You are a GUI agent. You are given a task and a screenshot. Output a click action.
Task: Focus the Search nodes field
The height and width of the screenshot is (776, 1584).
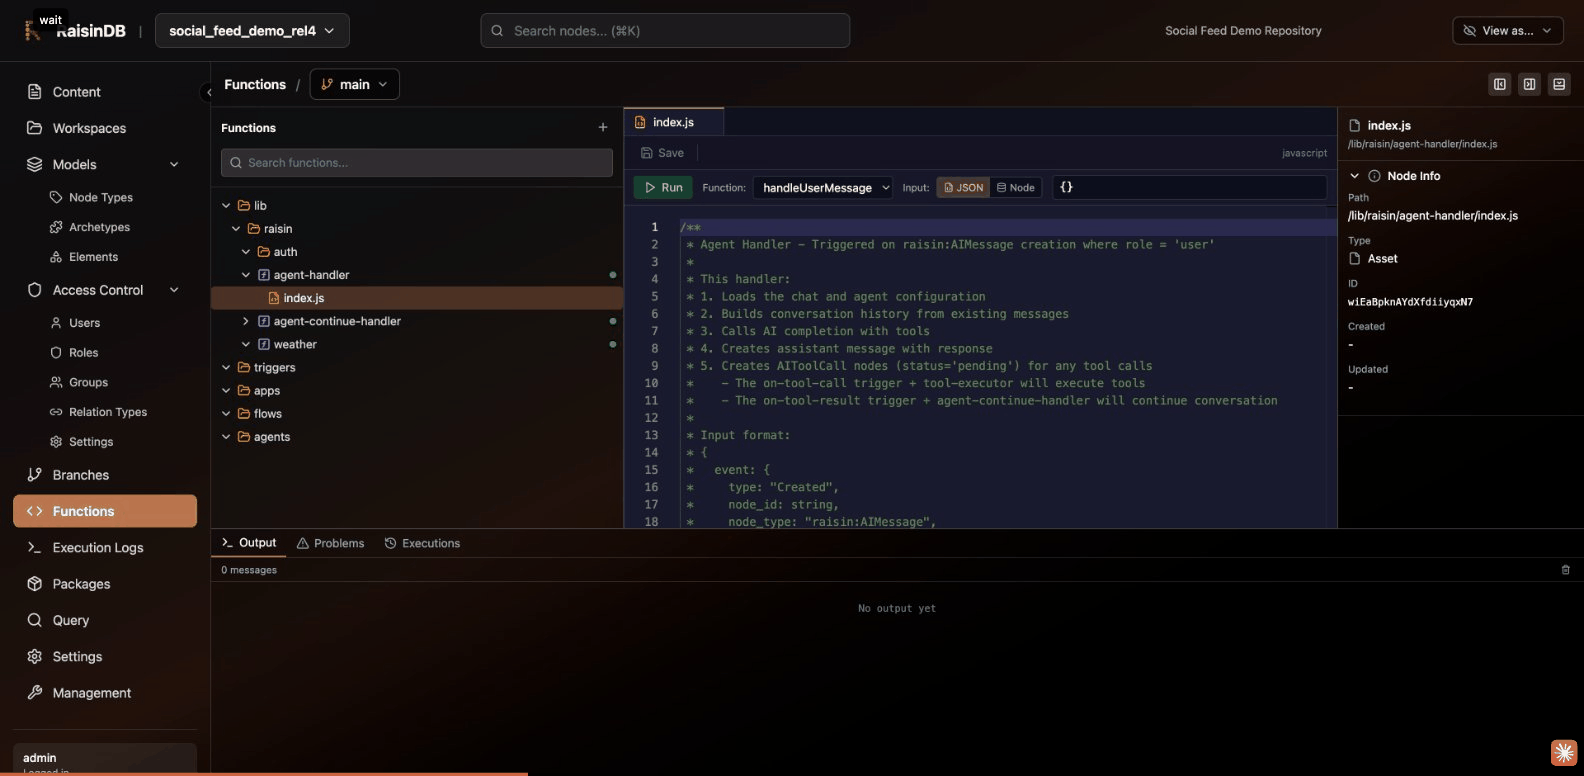coord(665,31)
